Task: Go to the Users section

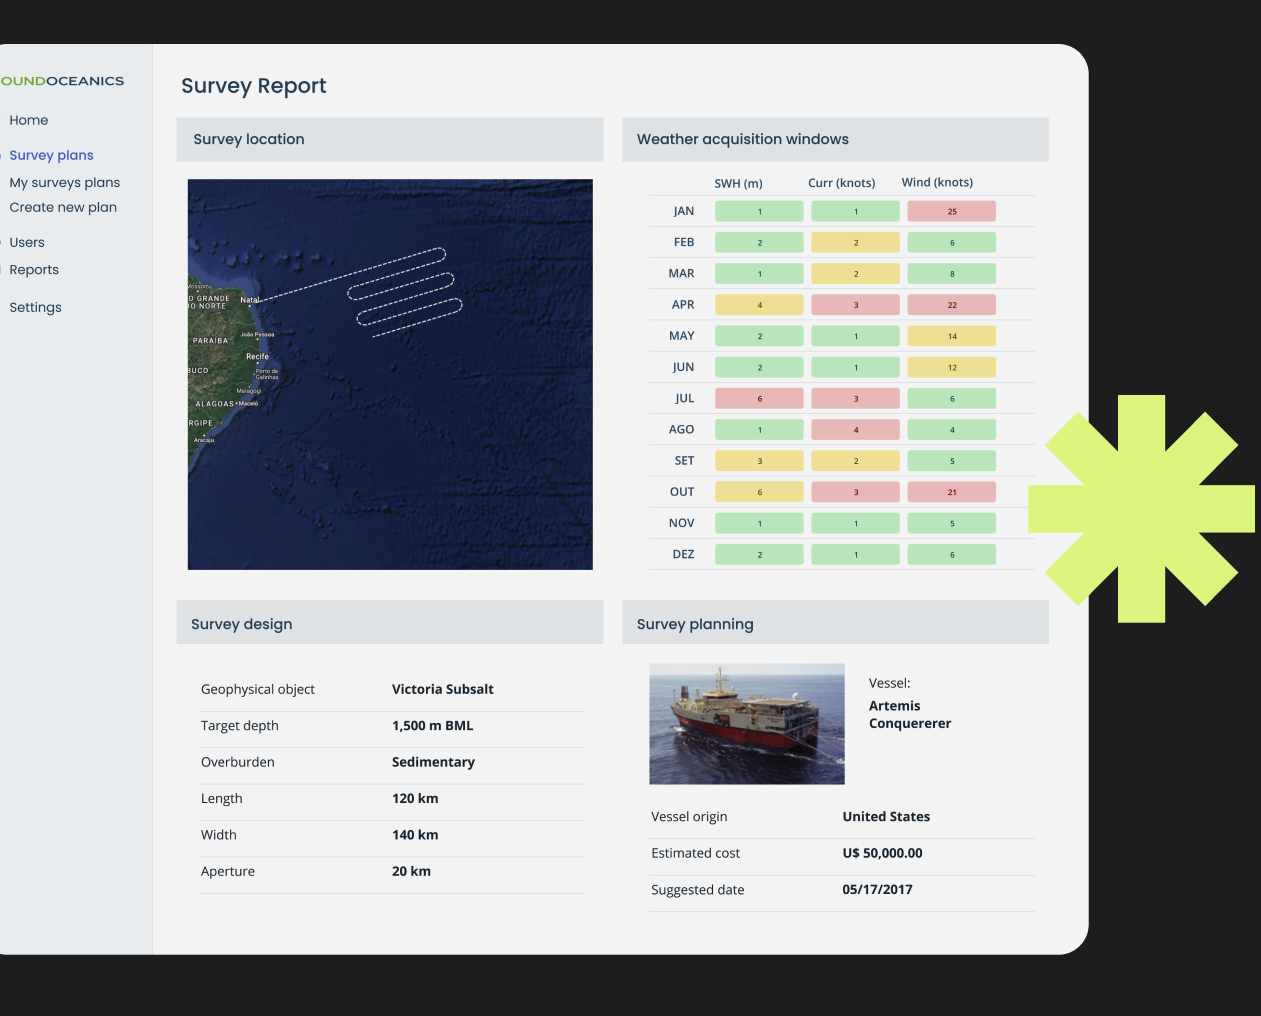Action: (27, 242)
